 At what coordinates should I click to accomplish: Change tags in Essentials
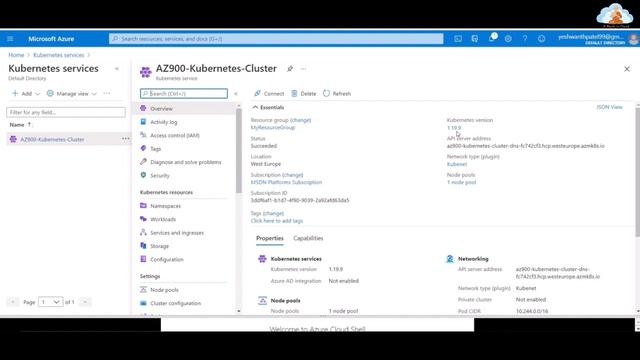[273, 213]
